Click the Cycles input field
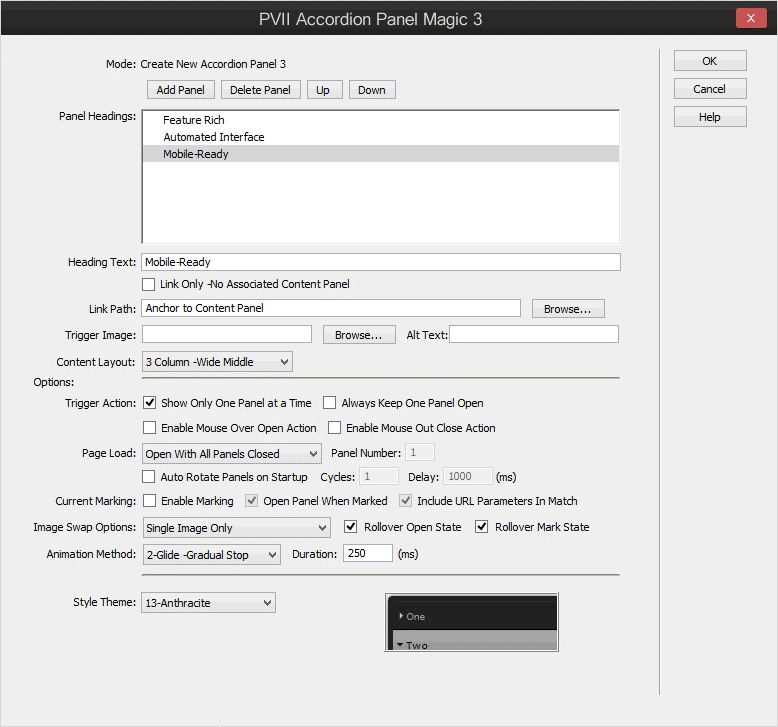Viewport: 778px width, 727px height. (x=379, y=476)
